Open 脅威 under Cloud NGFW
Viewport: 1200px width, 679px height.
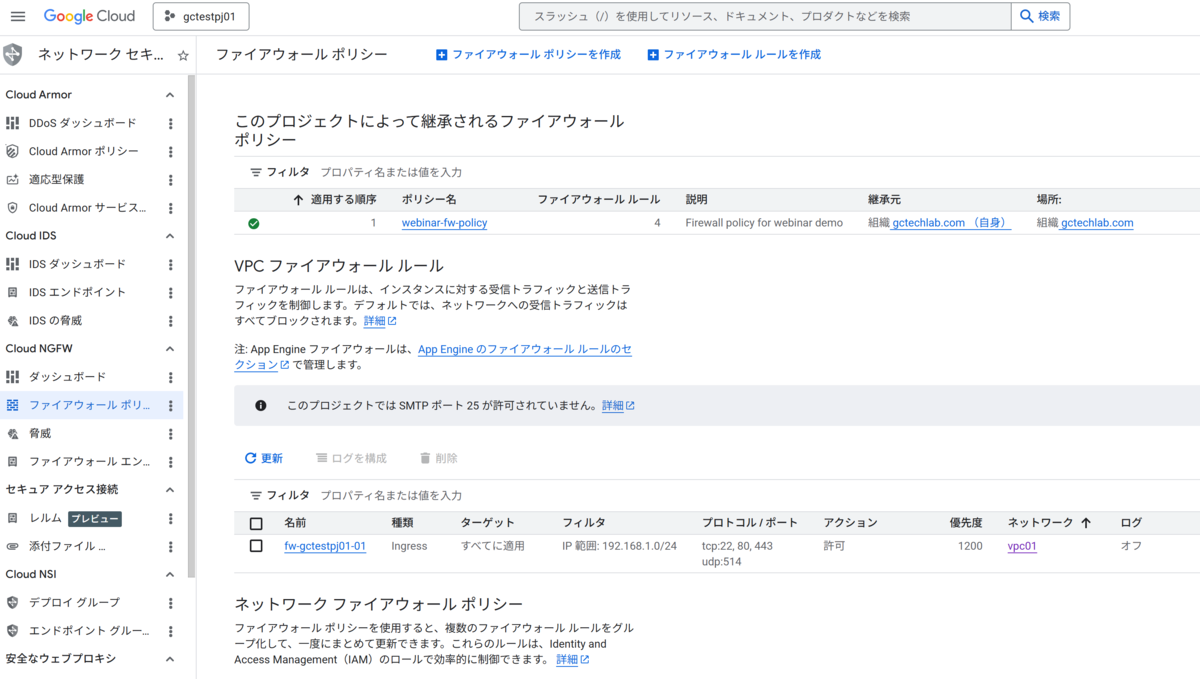(40, 434)
